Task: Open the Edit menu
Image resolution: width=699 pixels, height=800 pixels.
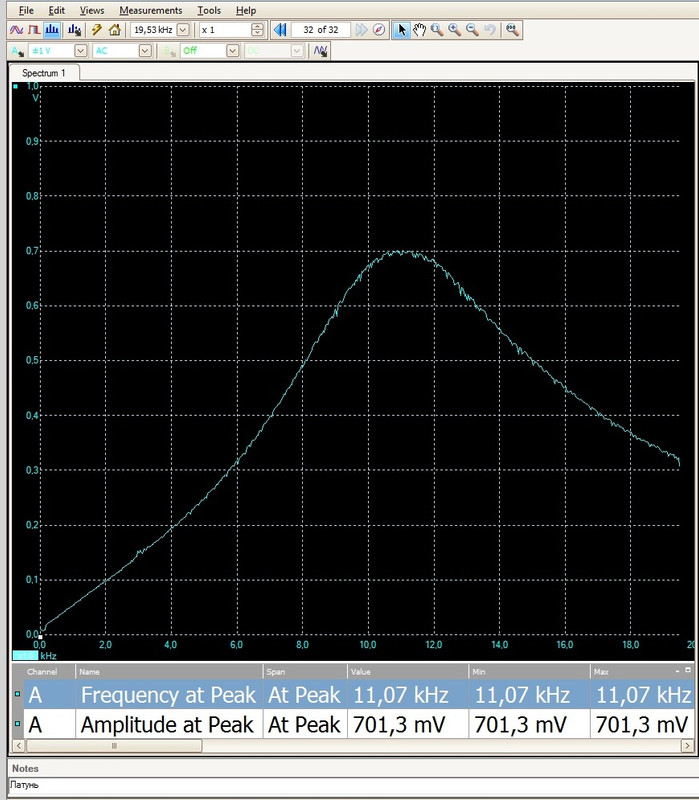Action: pos(57,10)
